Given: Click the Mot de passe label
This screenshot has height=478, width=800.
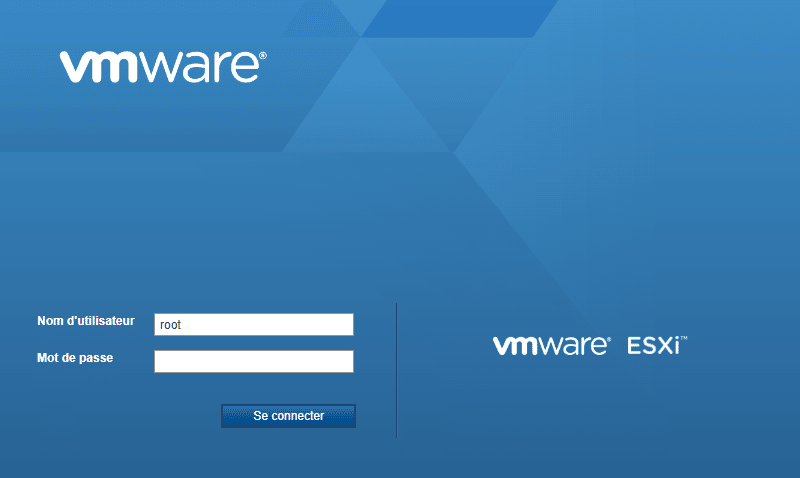Looking at the screenshot, I should 75,358.
